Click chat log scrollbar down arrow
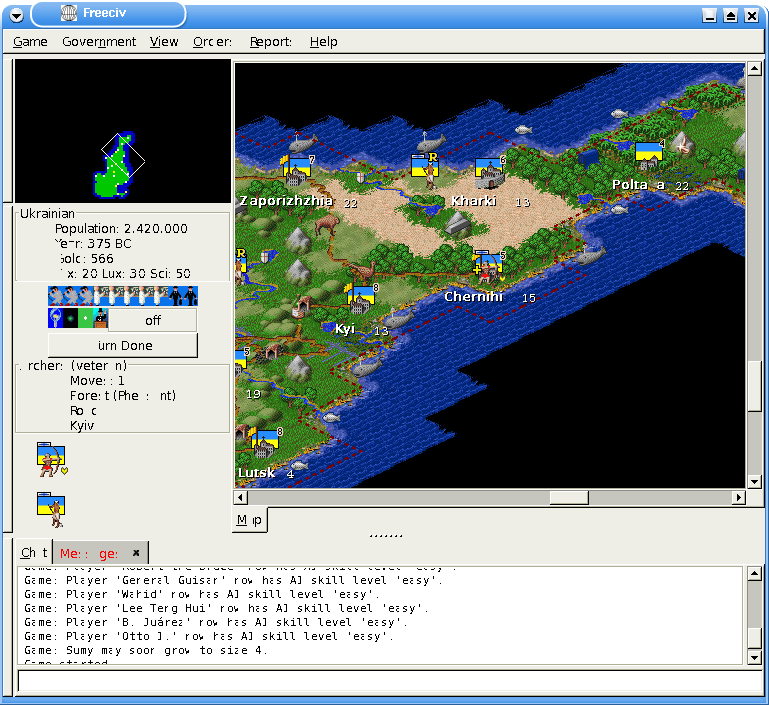Viewport: 769px width, 705px height. click(755, 657)
